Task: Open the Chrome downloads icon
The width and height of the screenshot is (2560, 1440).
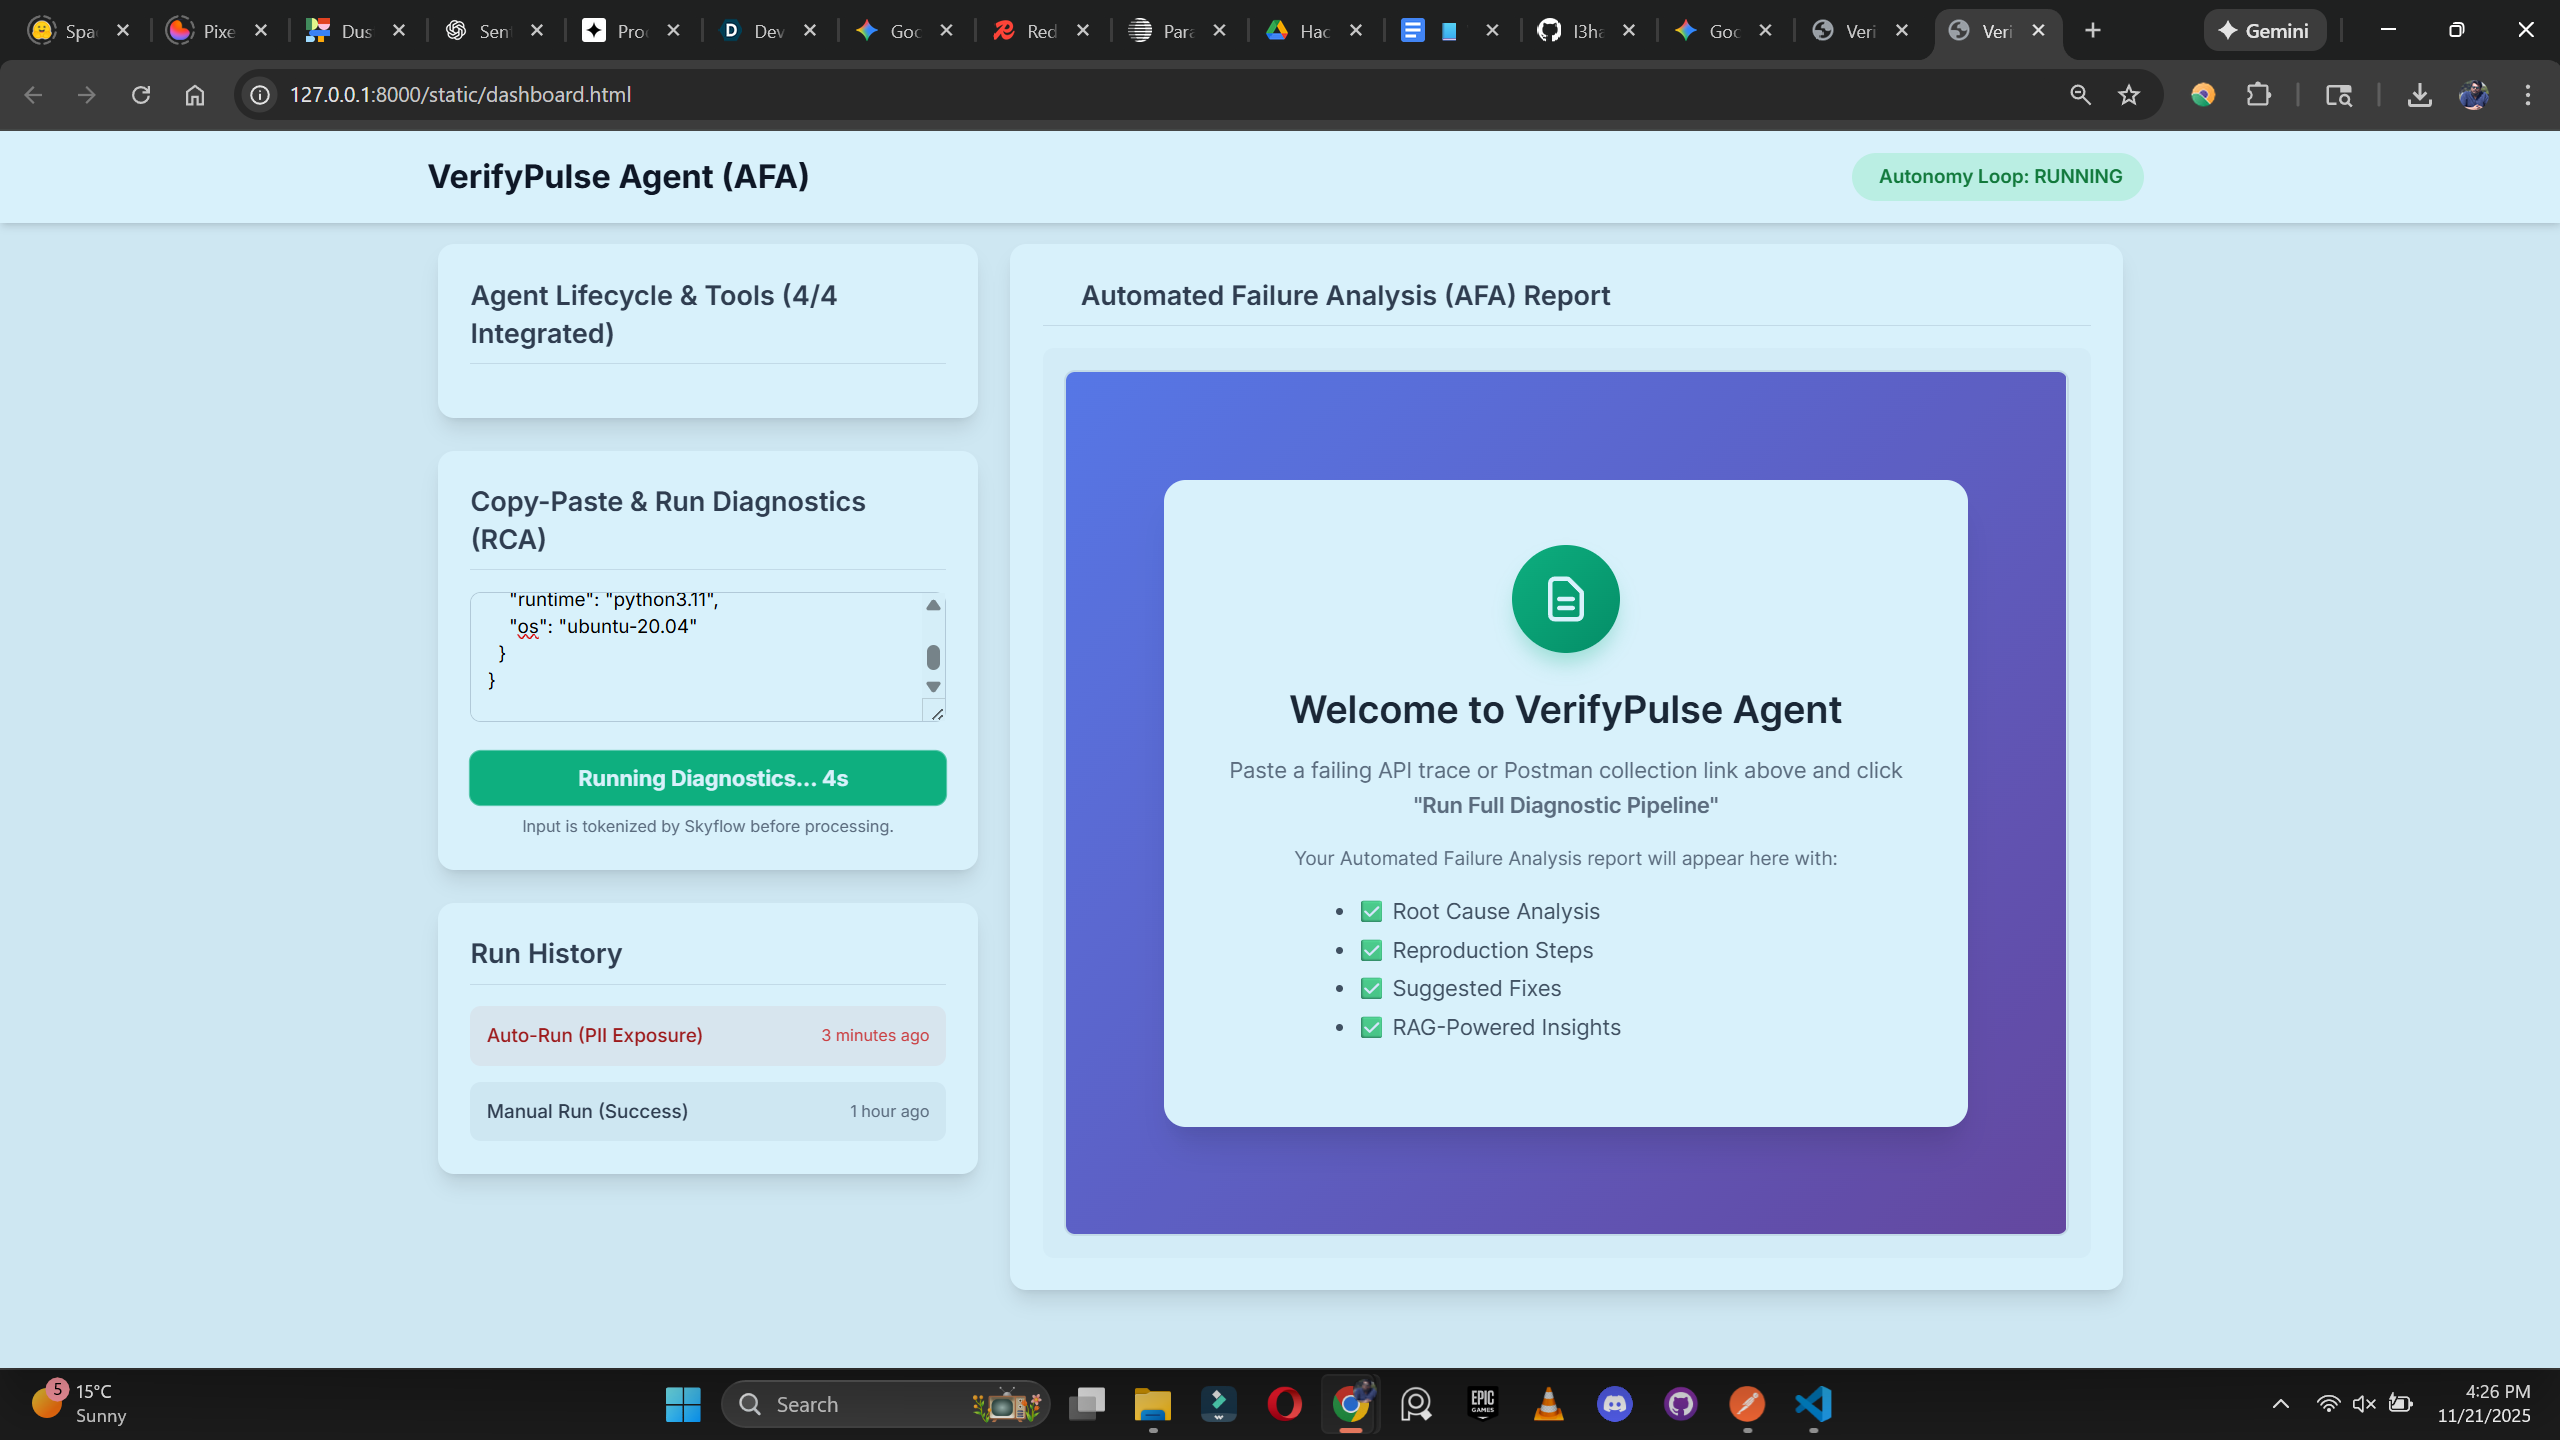Action: (x=2419, y=95)
